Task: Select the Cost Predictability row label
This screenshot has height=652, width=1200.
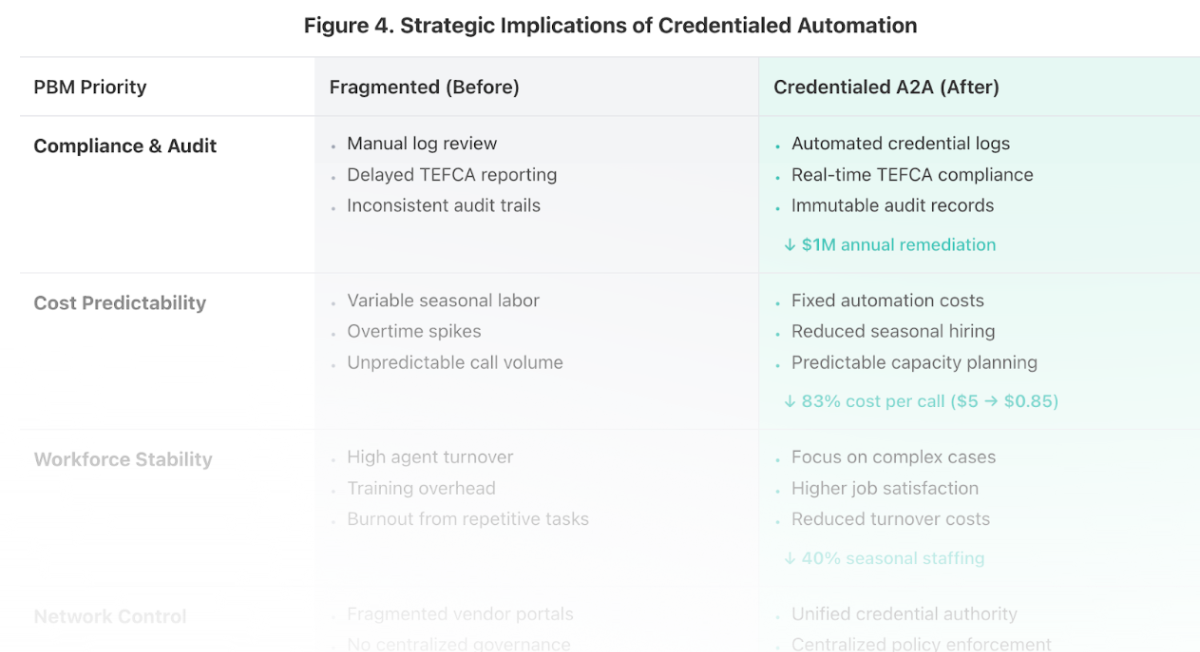Action: (x=120, y=303)
